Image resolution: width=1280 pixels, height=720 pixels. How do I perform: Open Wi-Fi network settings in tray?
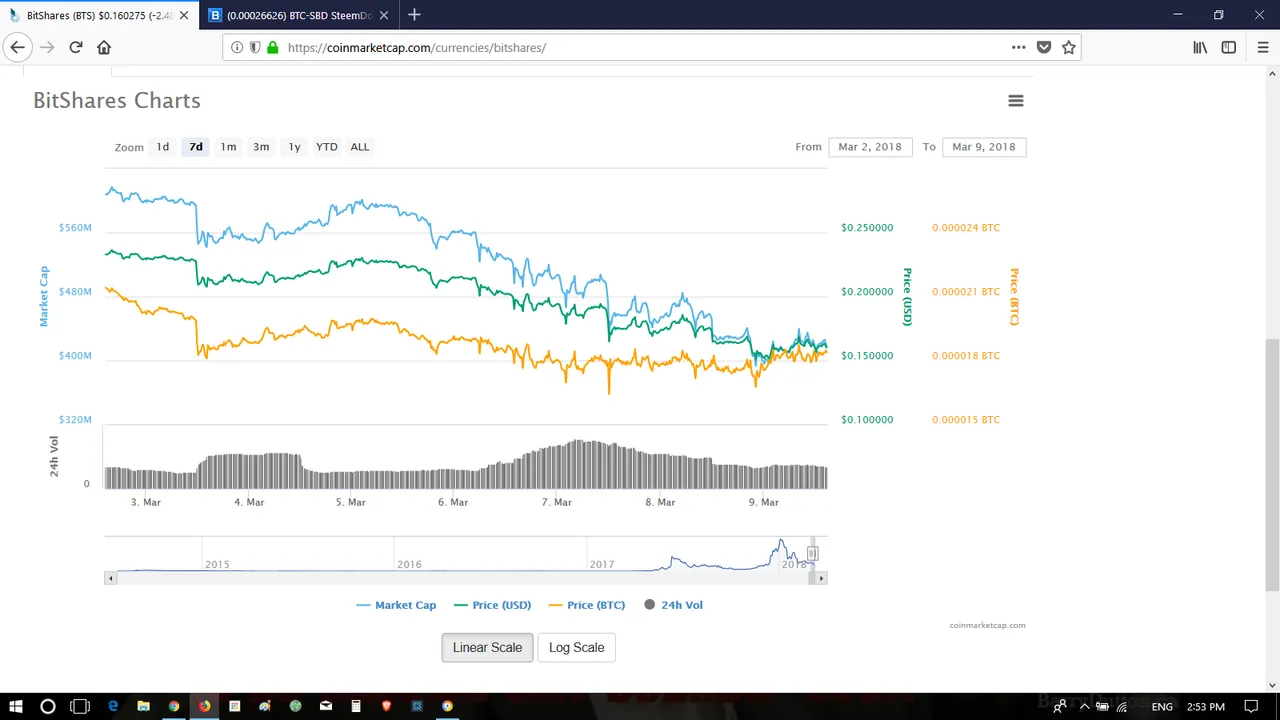(x=1122, y=706)
